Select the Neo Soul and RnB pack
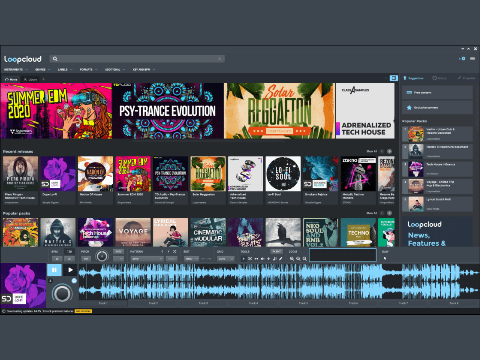Image resolution: width=480 pixels, height=360 pixels. coord(320,232)
